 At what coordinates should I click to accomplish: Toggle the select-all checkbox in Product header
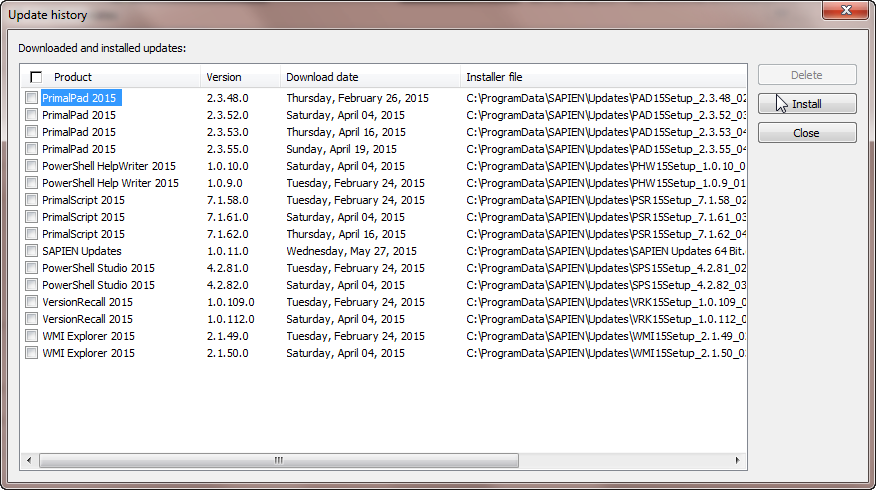click(x=36, y=77)
